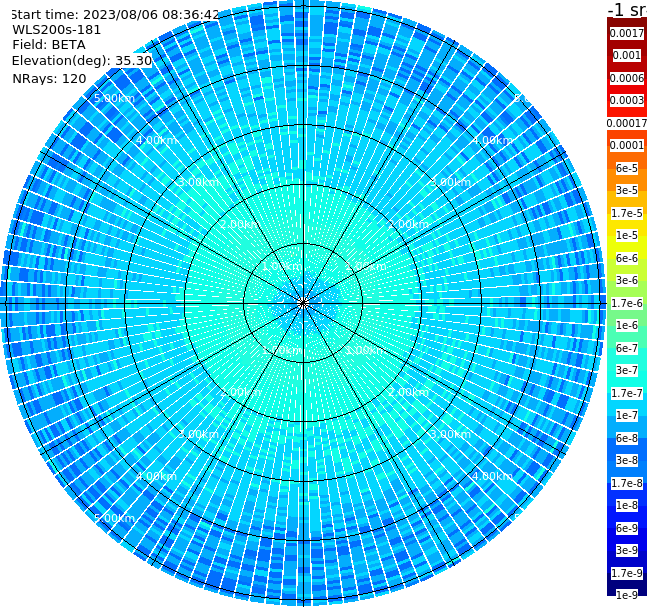
Task: Click the Field: BETA label
Action: [49, 45]
